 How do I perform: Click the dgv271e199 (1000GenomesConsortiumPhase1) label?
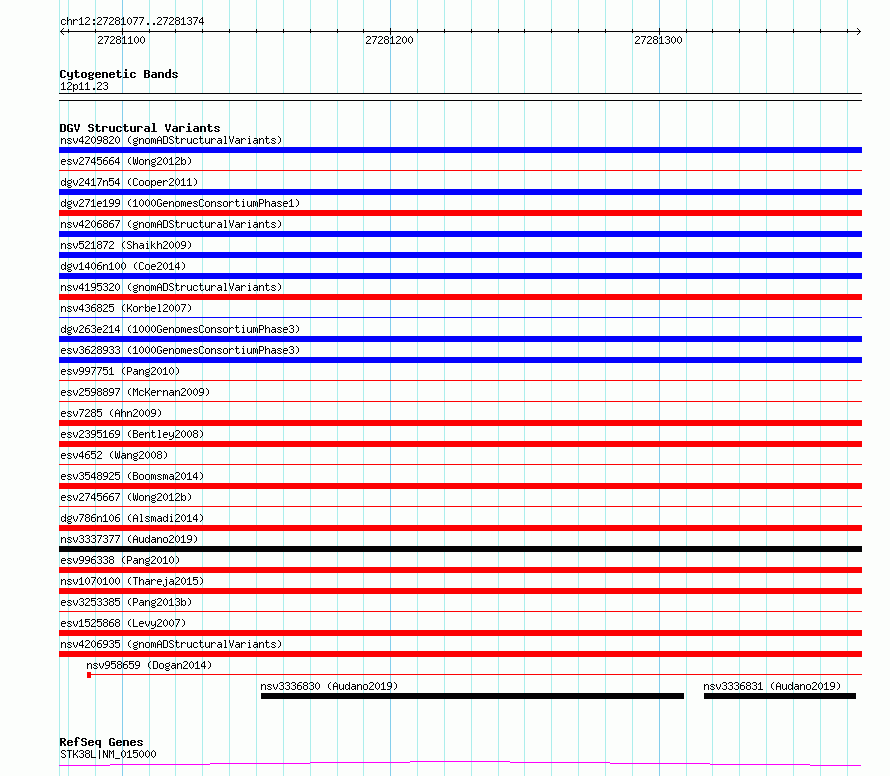[180, 203]
